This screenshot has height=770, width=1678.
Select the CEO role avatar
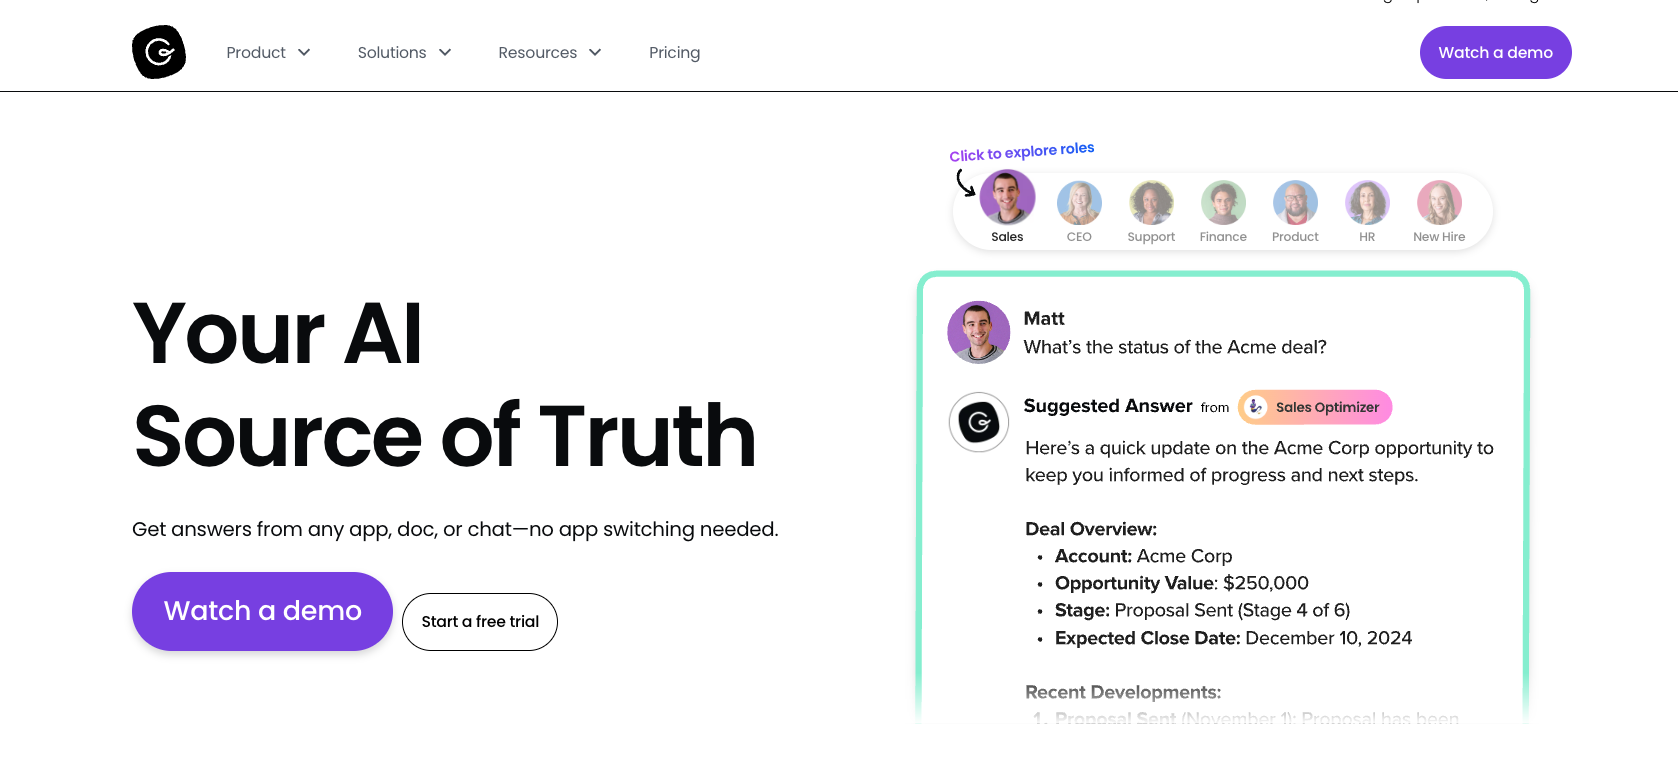coord(1079,203)
